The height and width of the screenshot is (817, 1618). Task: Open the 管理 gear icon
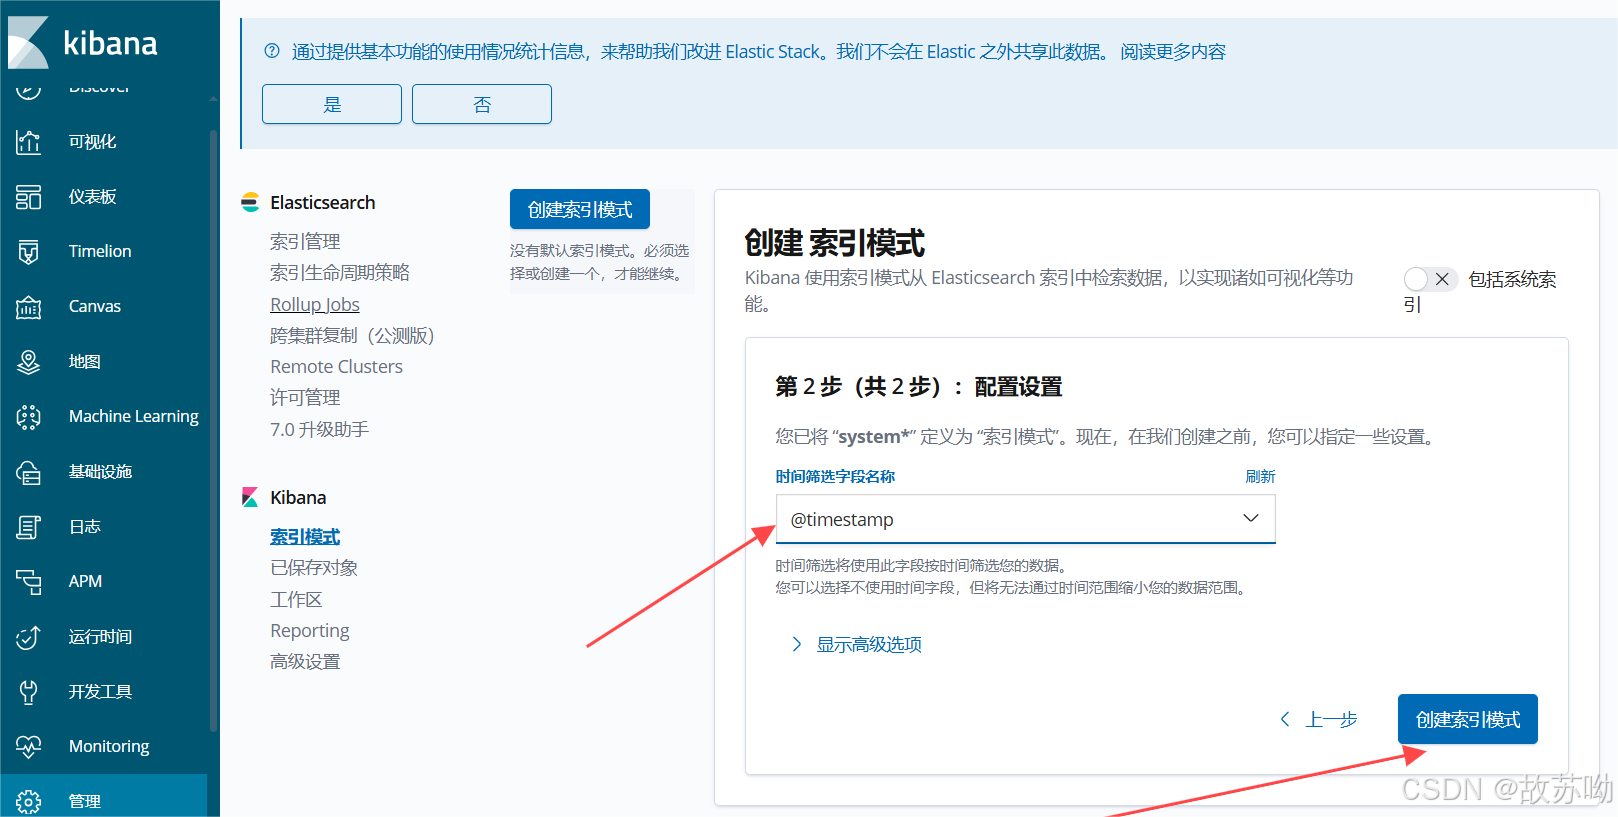coord(29,802)
